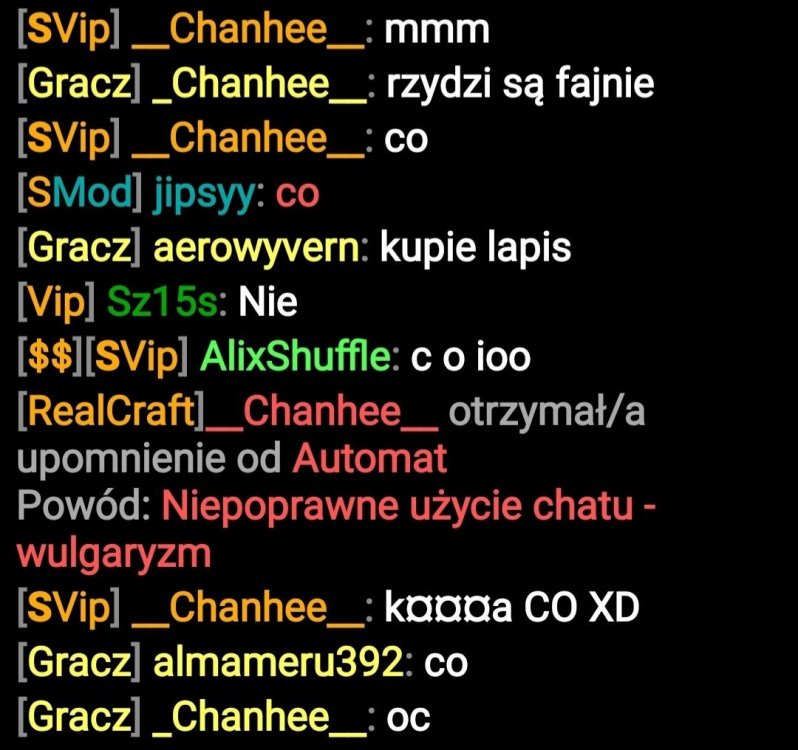
Task: Click the [SMod] rank tag
Action: point(80,194)
